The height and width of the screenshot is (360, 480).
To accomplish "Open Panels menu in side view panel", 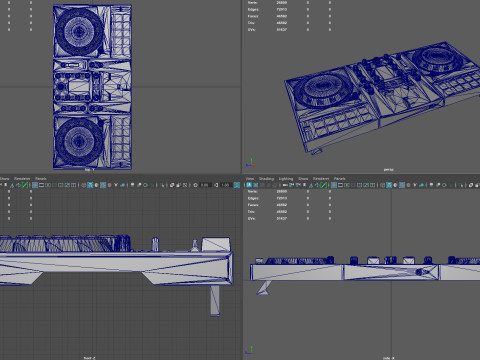I will (340, 179).
